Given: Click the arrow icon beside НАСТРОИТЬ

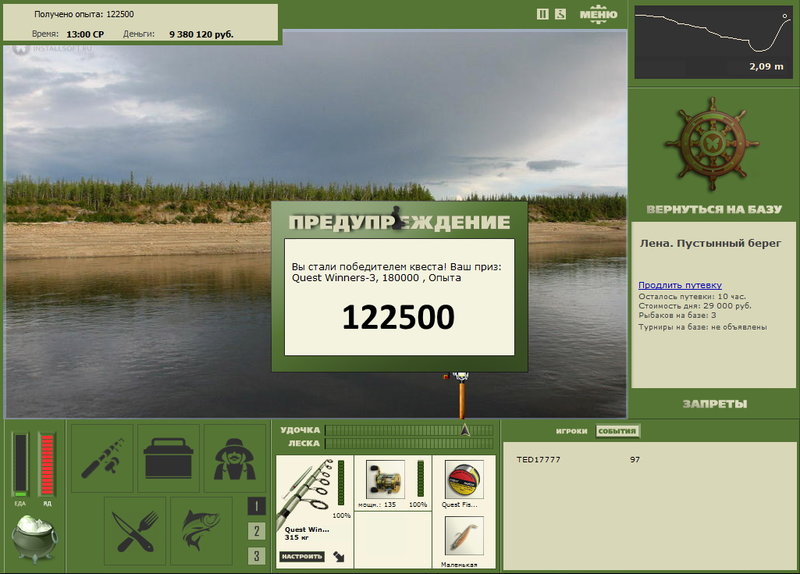Looking at the screenshot, I should (x=339, y=556).
